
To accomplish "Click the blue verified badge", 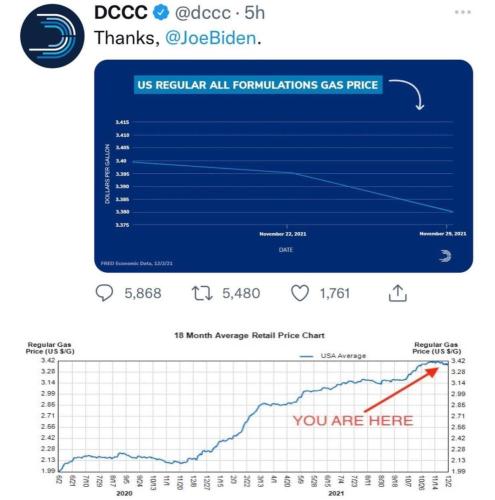I will click(x=161, y=13).
